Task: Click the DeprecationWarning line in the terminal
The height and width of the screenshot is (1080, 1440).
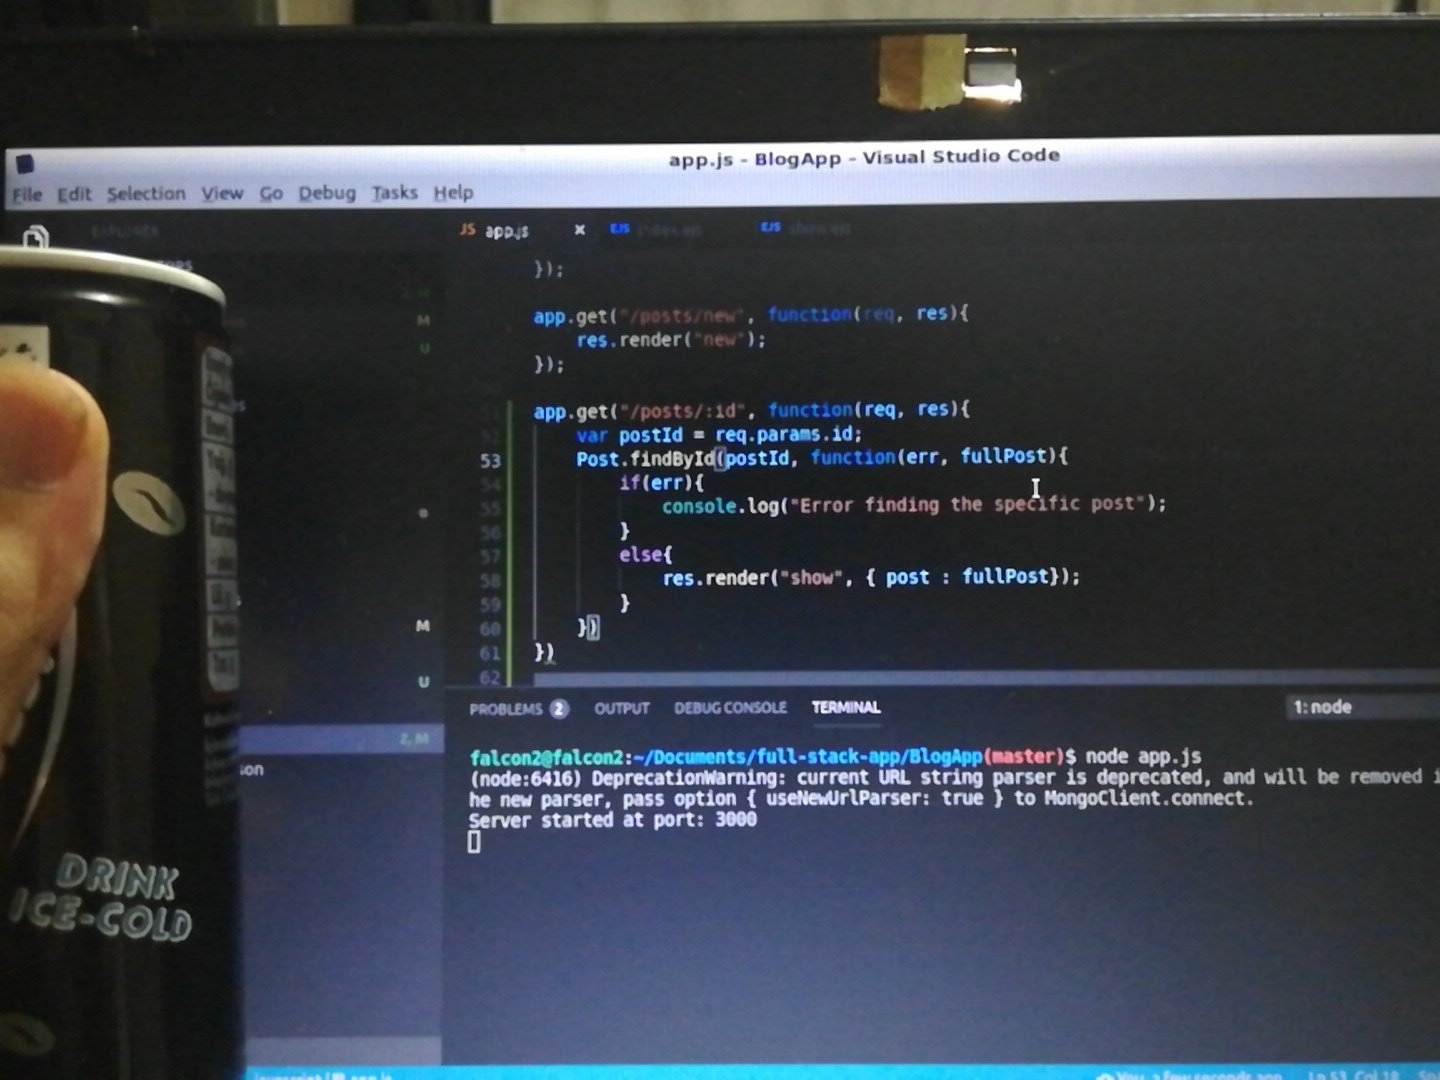Action: coord(954,777)
